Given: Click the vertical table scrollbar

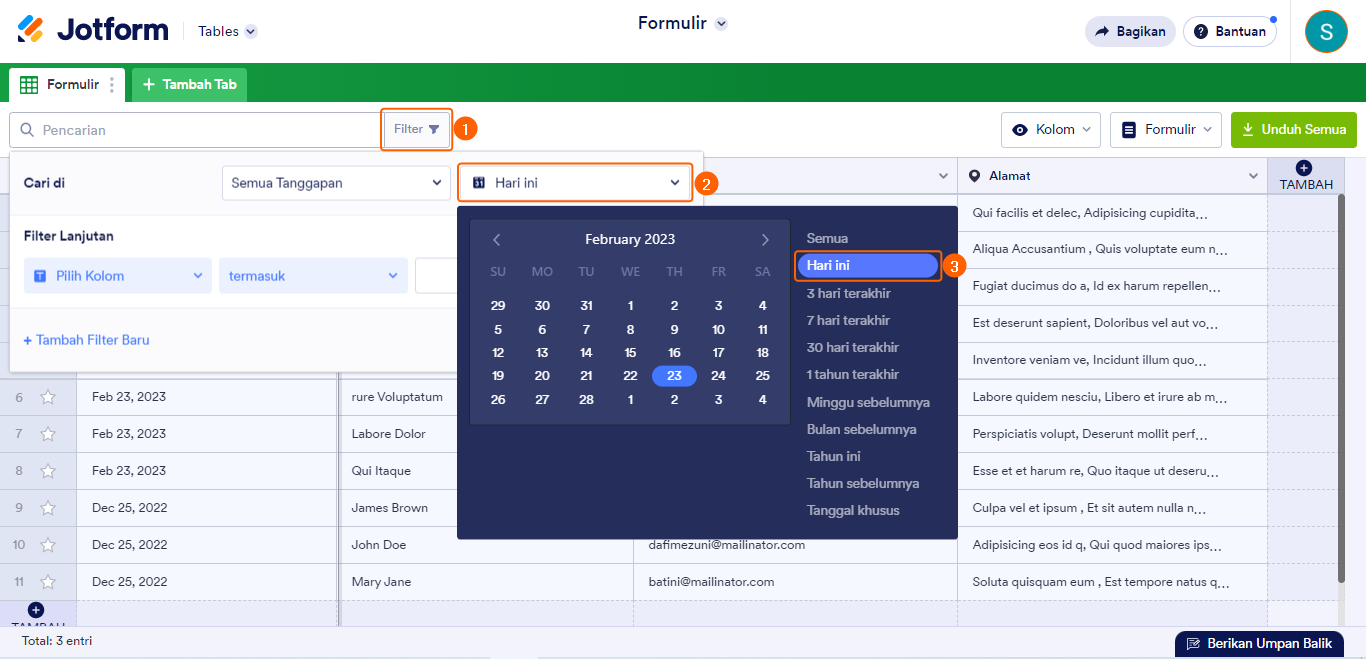Looking at the screenshot, I should [1341, 388].
